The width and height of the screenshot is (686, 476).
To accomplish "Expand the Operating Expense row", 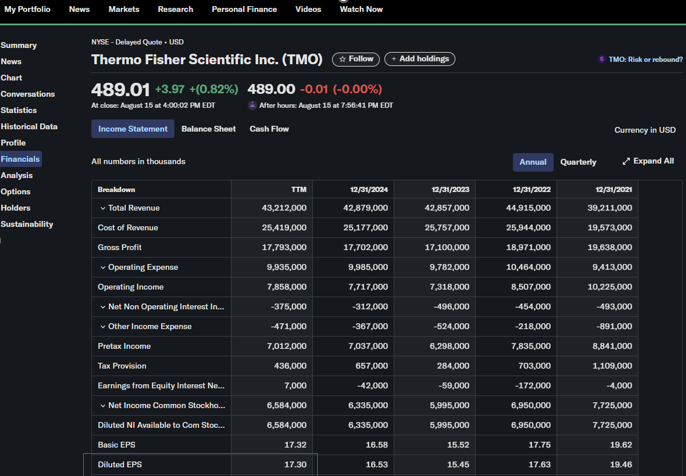I will click(103, 267).
